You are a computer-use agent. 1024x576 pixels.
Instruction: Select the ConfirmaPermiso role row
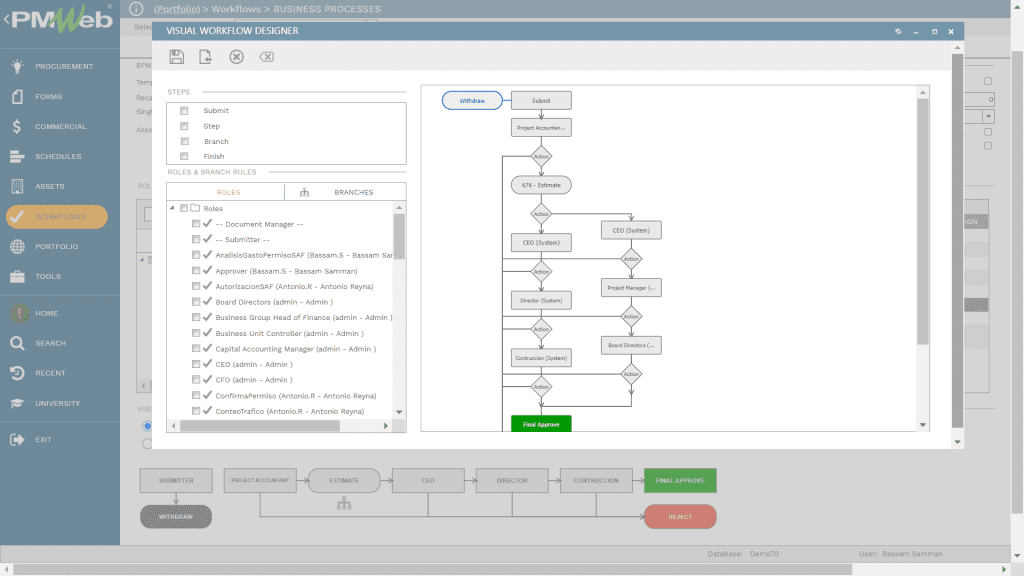pos(295,395)
